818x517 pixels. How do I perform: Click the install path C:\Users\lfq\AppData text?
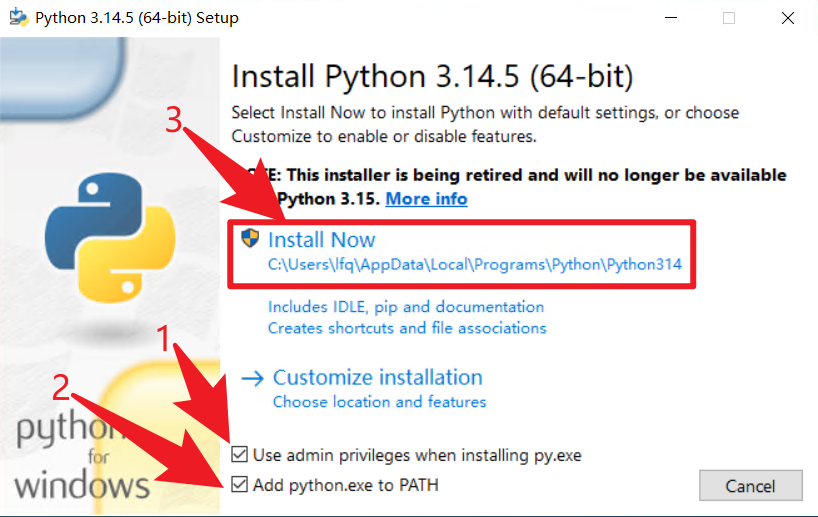point(475,264)
